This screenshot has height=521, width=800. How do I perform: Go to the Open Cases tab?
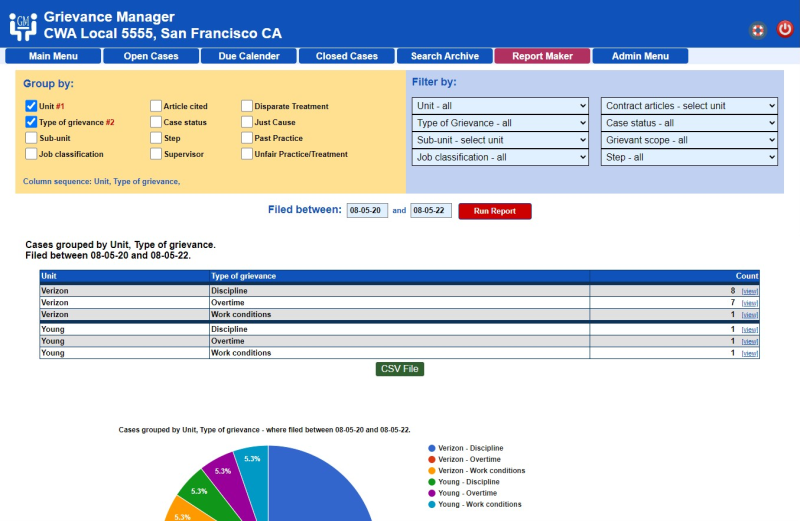(151, 56)
